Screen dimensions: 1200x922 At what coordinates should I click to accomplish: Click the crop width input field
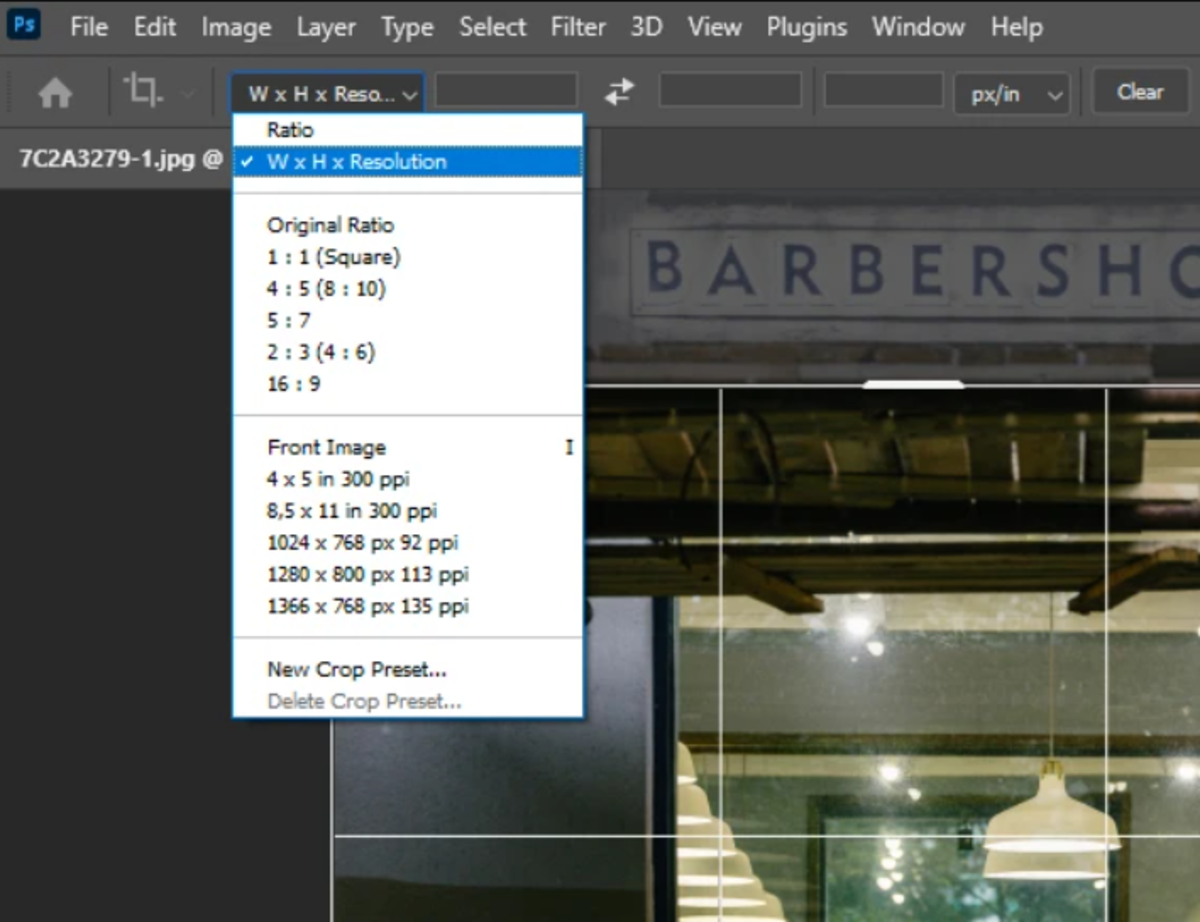click(505, 91)
